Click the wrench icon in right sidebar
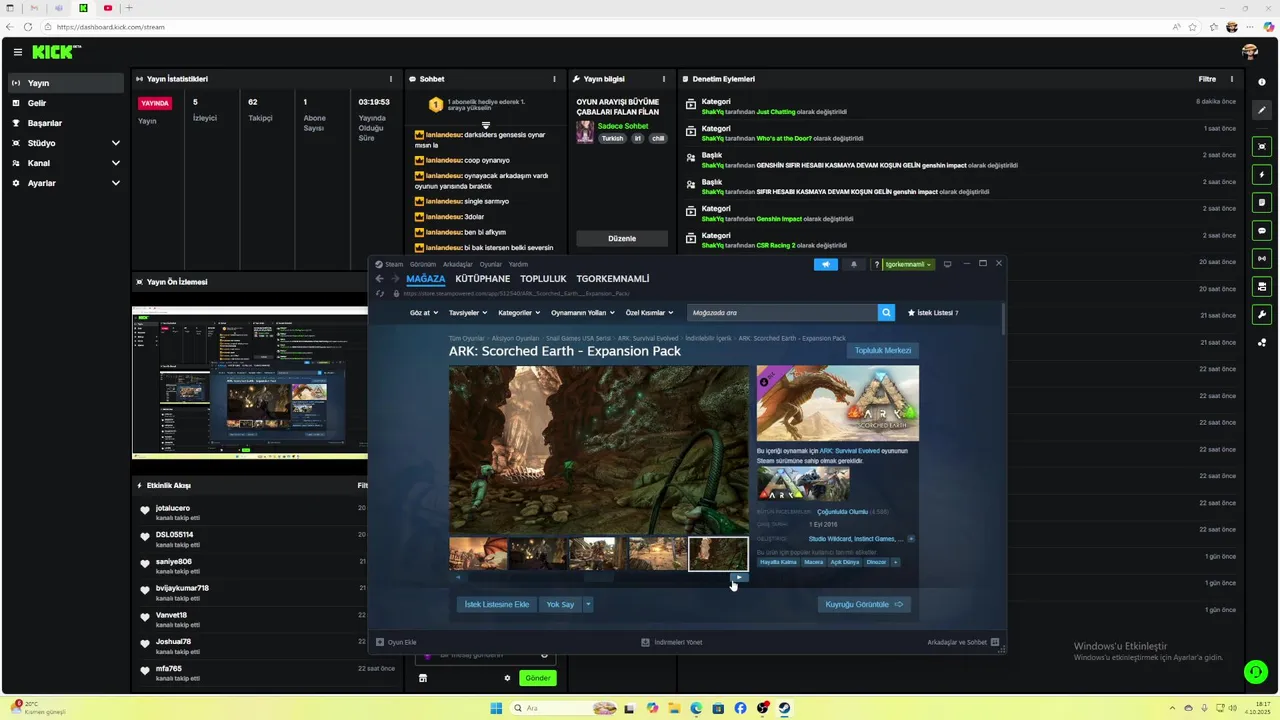 coord(1262,315)
